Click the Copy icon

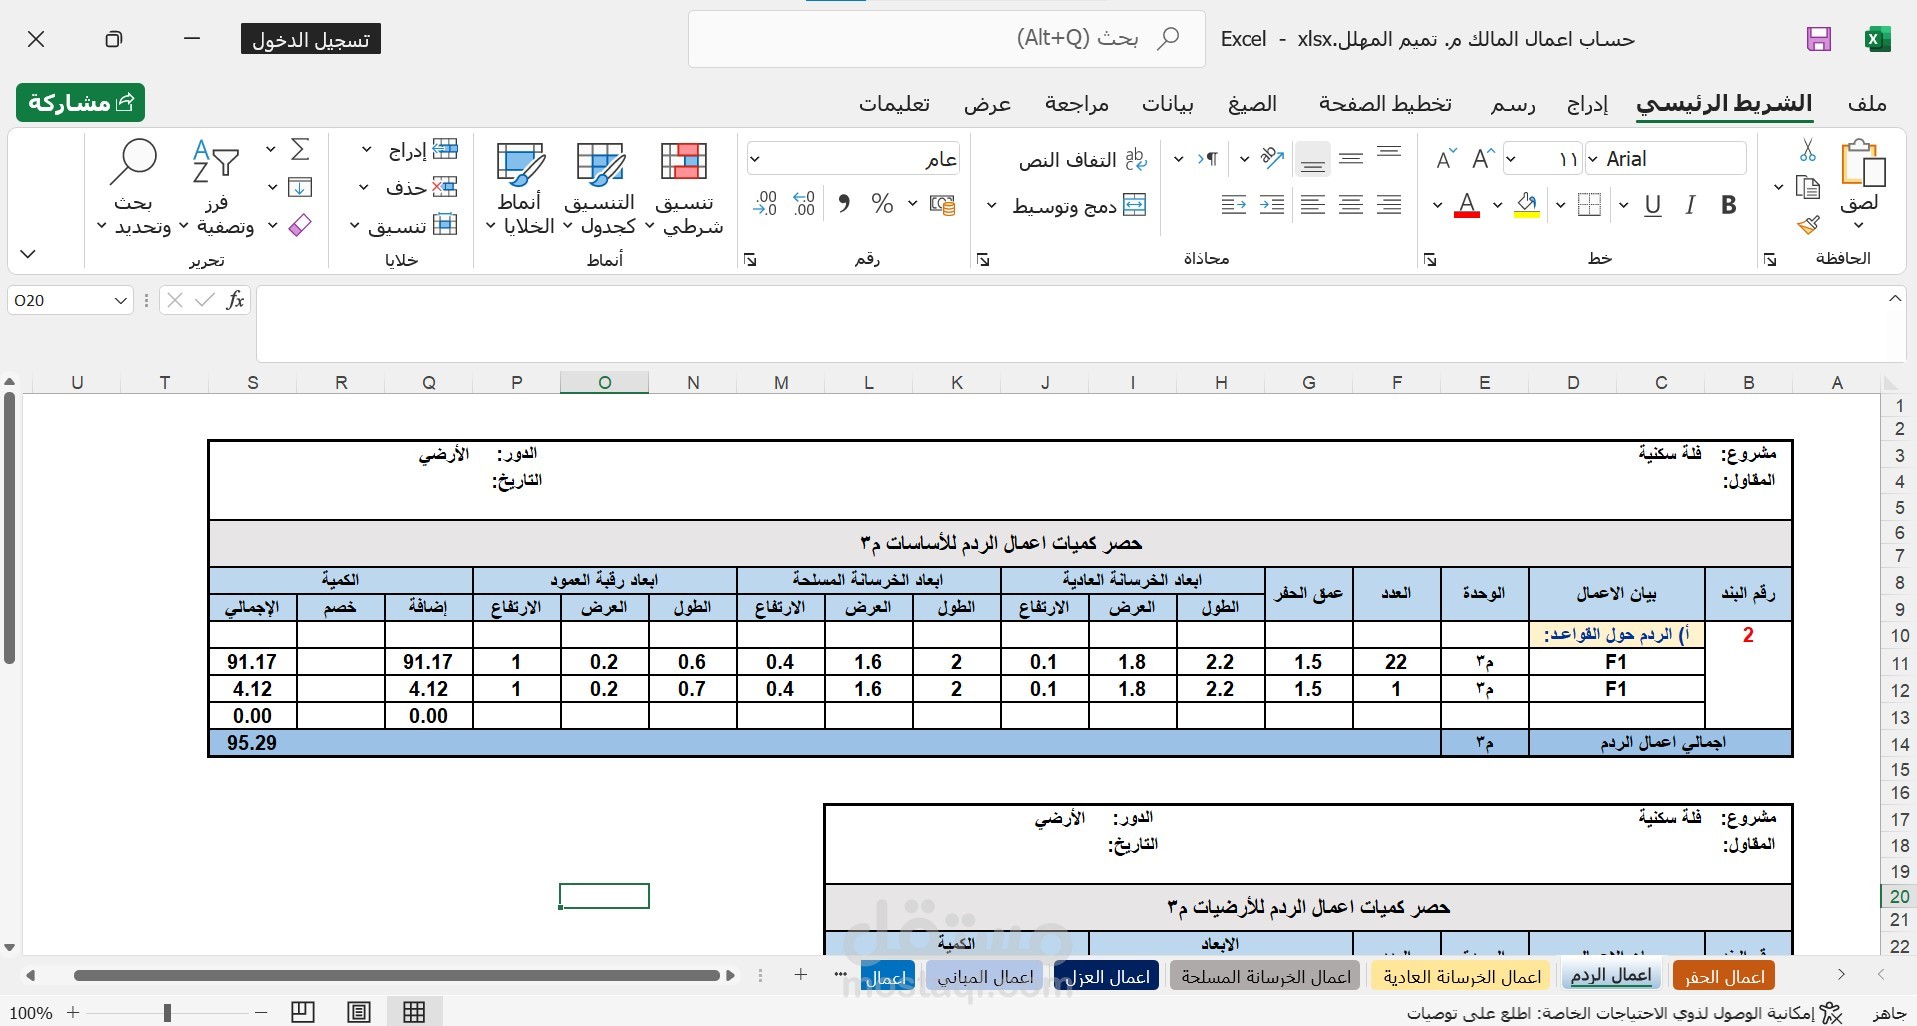[x=1807, y=187]
